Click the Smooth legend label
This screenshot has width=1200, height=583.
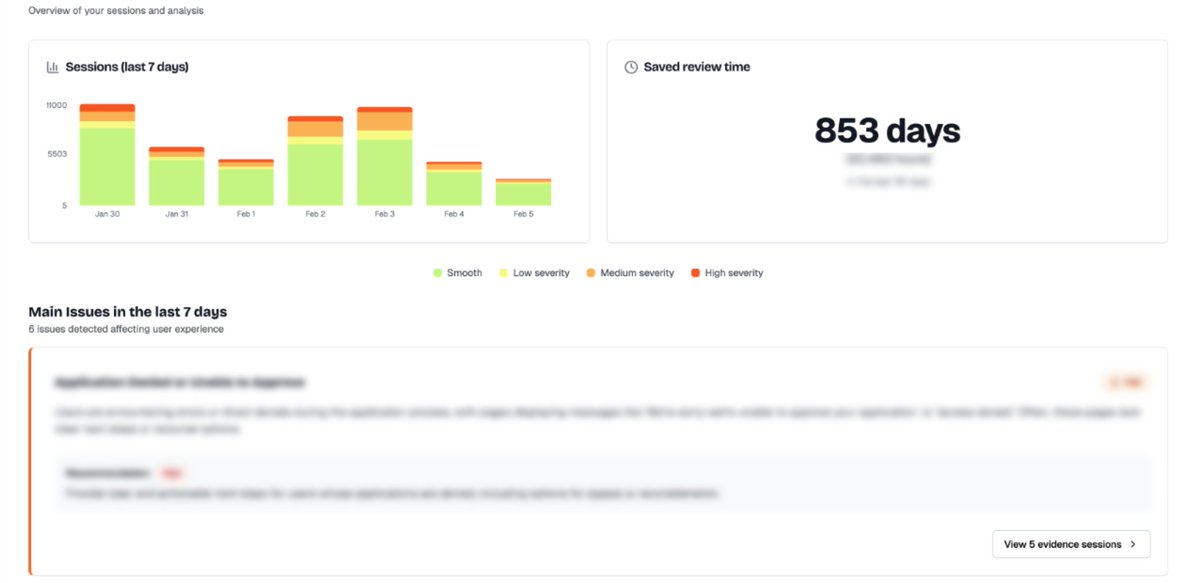point(465,273)
